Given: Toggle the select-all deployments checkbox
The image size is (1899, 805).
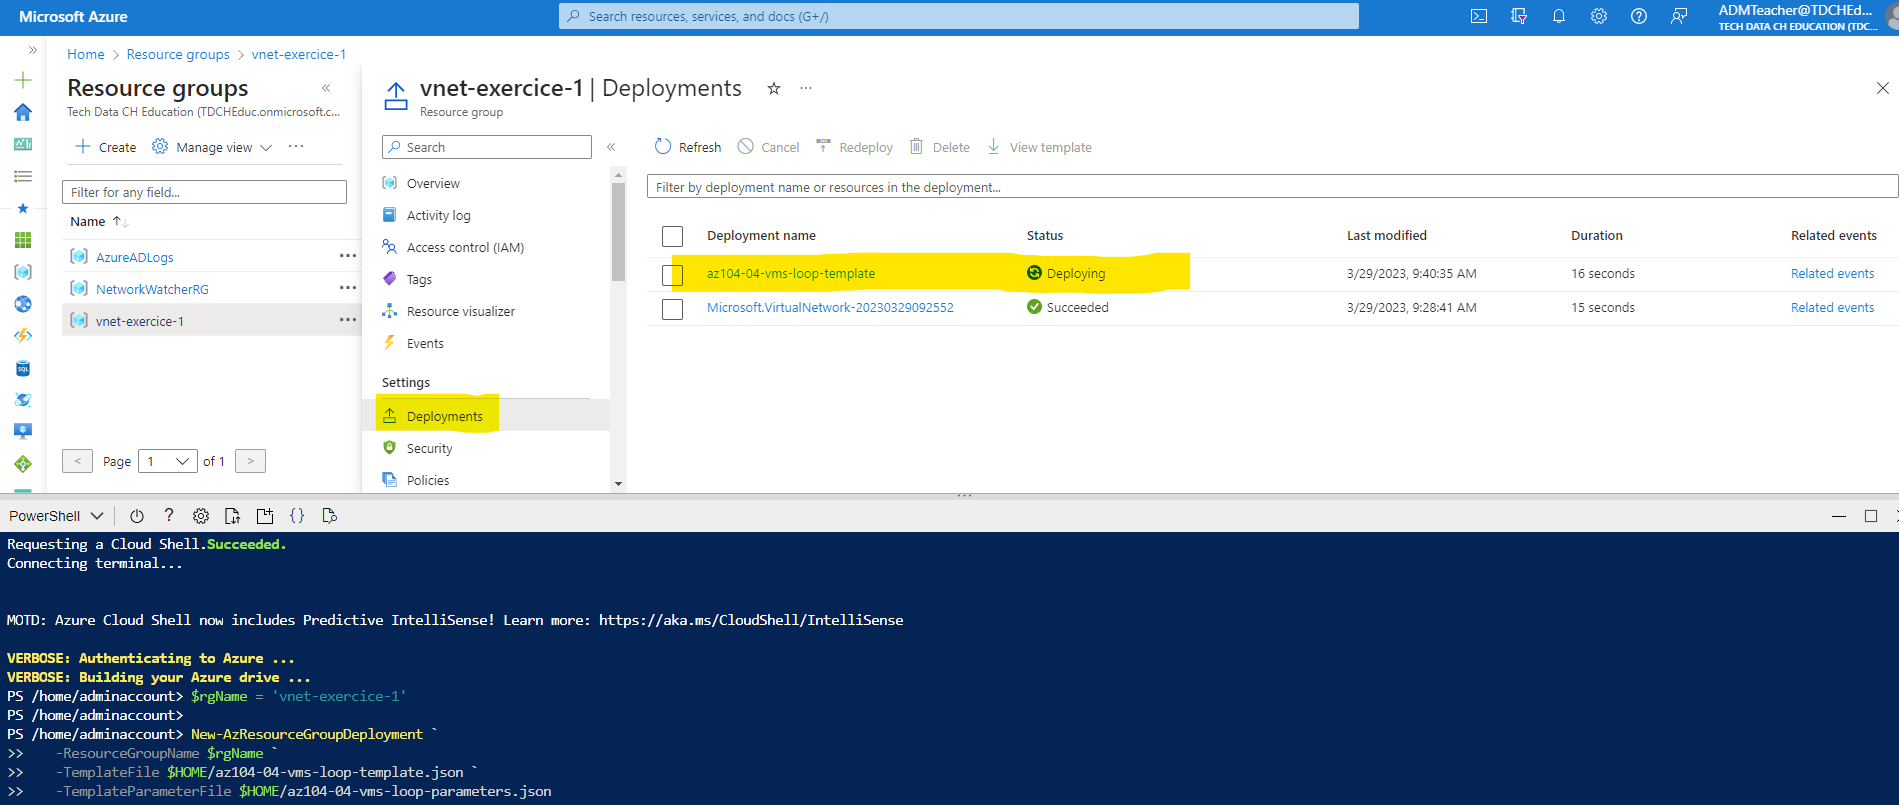Looking at the screenshot, I should [673, 236].
